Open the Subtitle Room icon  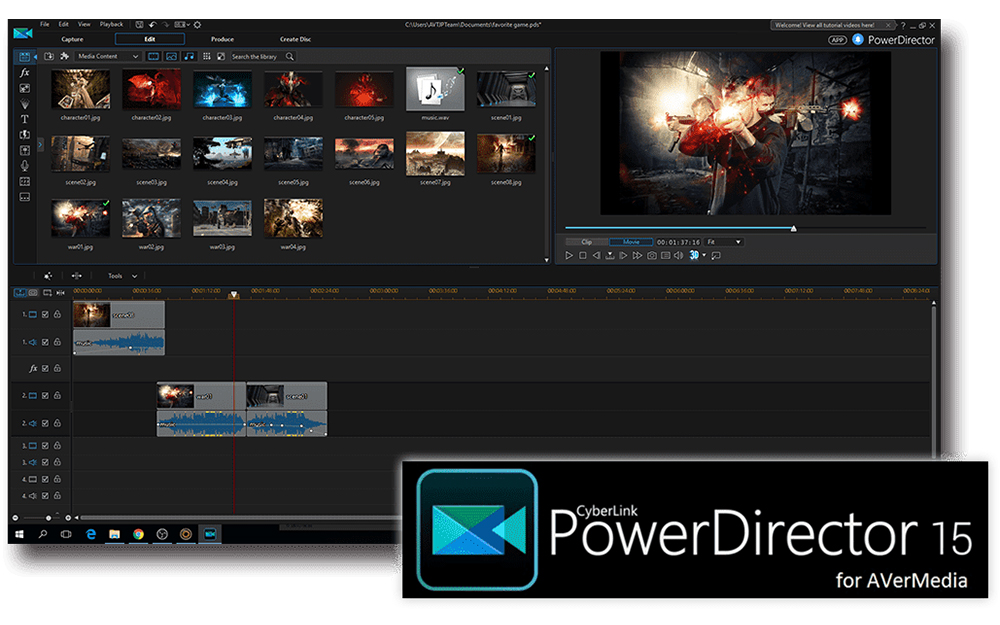click(24, 197)
